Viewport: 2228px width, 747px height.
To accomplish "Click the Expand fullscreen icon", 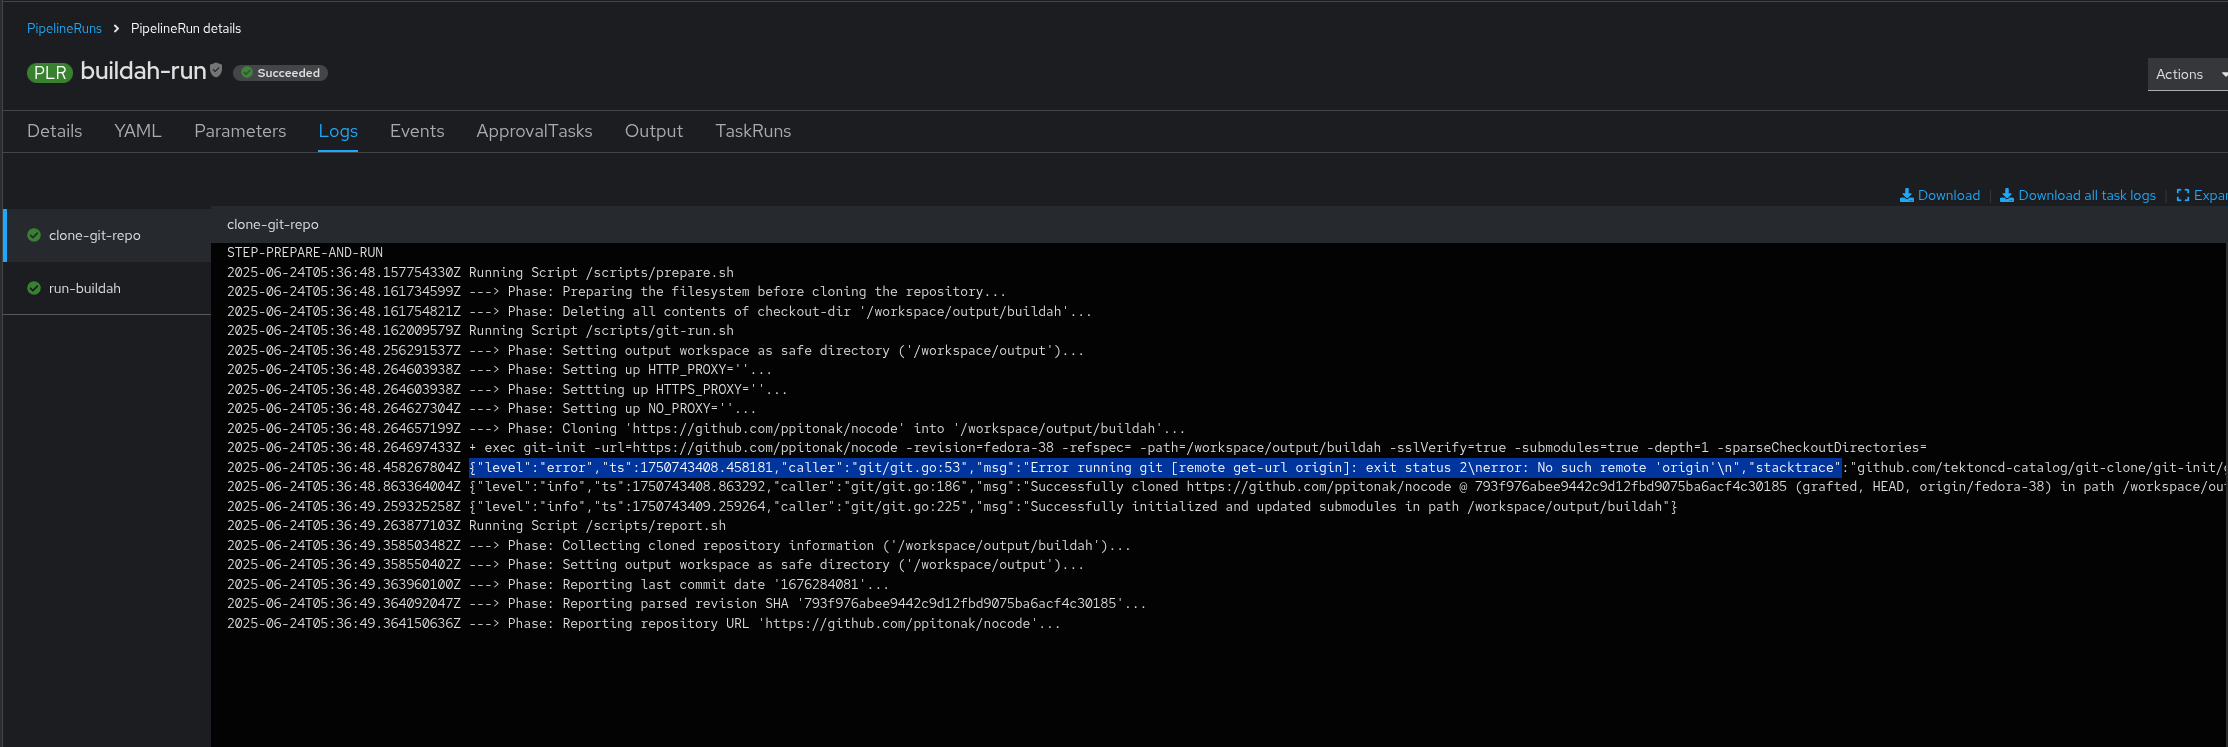I will (x=2183, y=195).
